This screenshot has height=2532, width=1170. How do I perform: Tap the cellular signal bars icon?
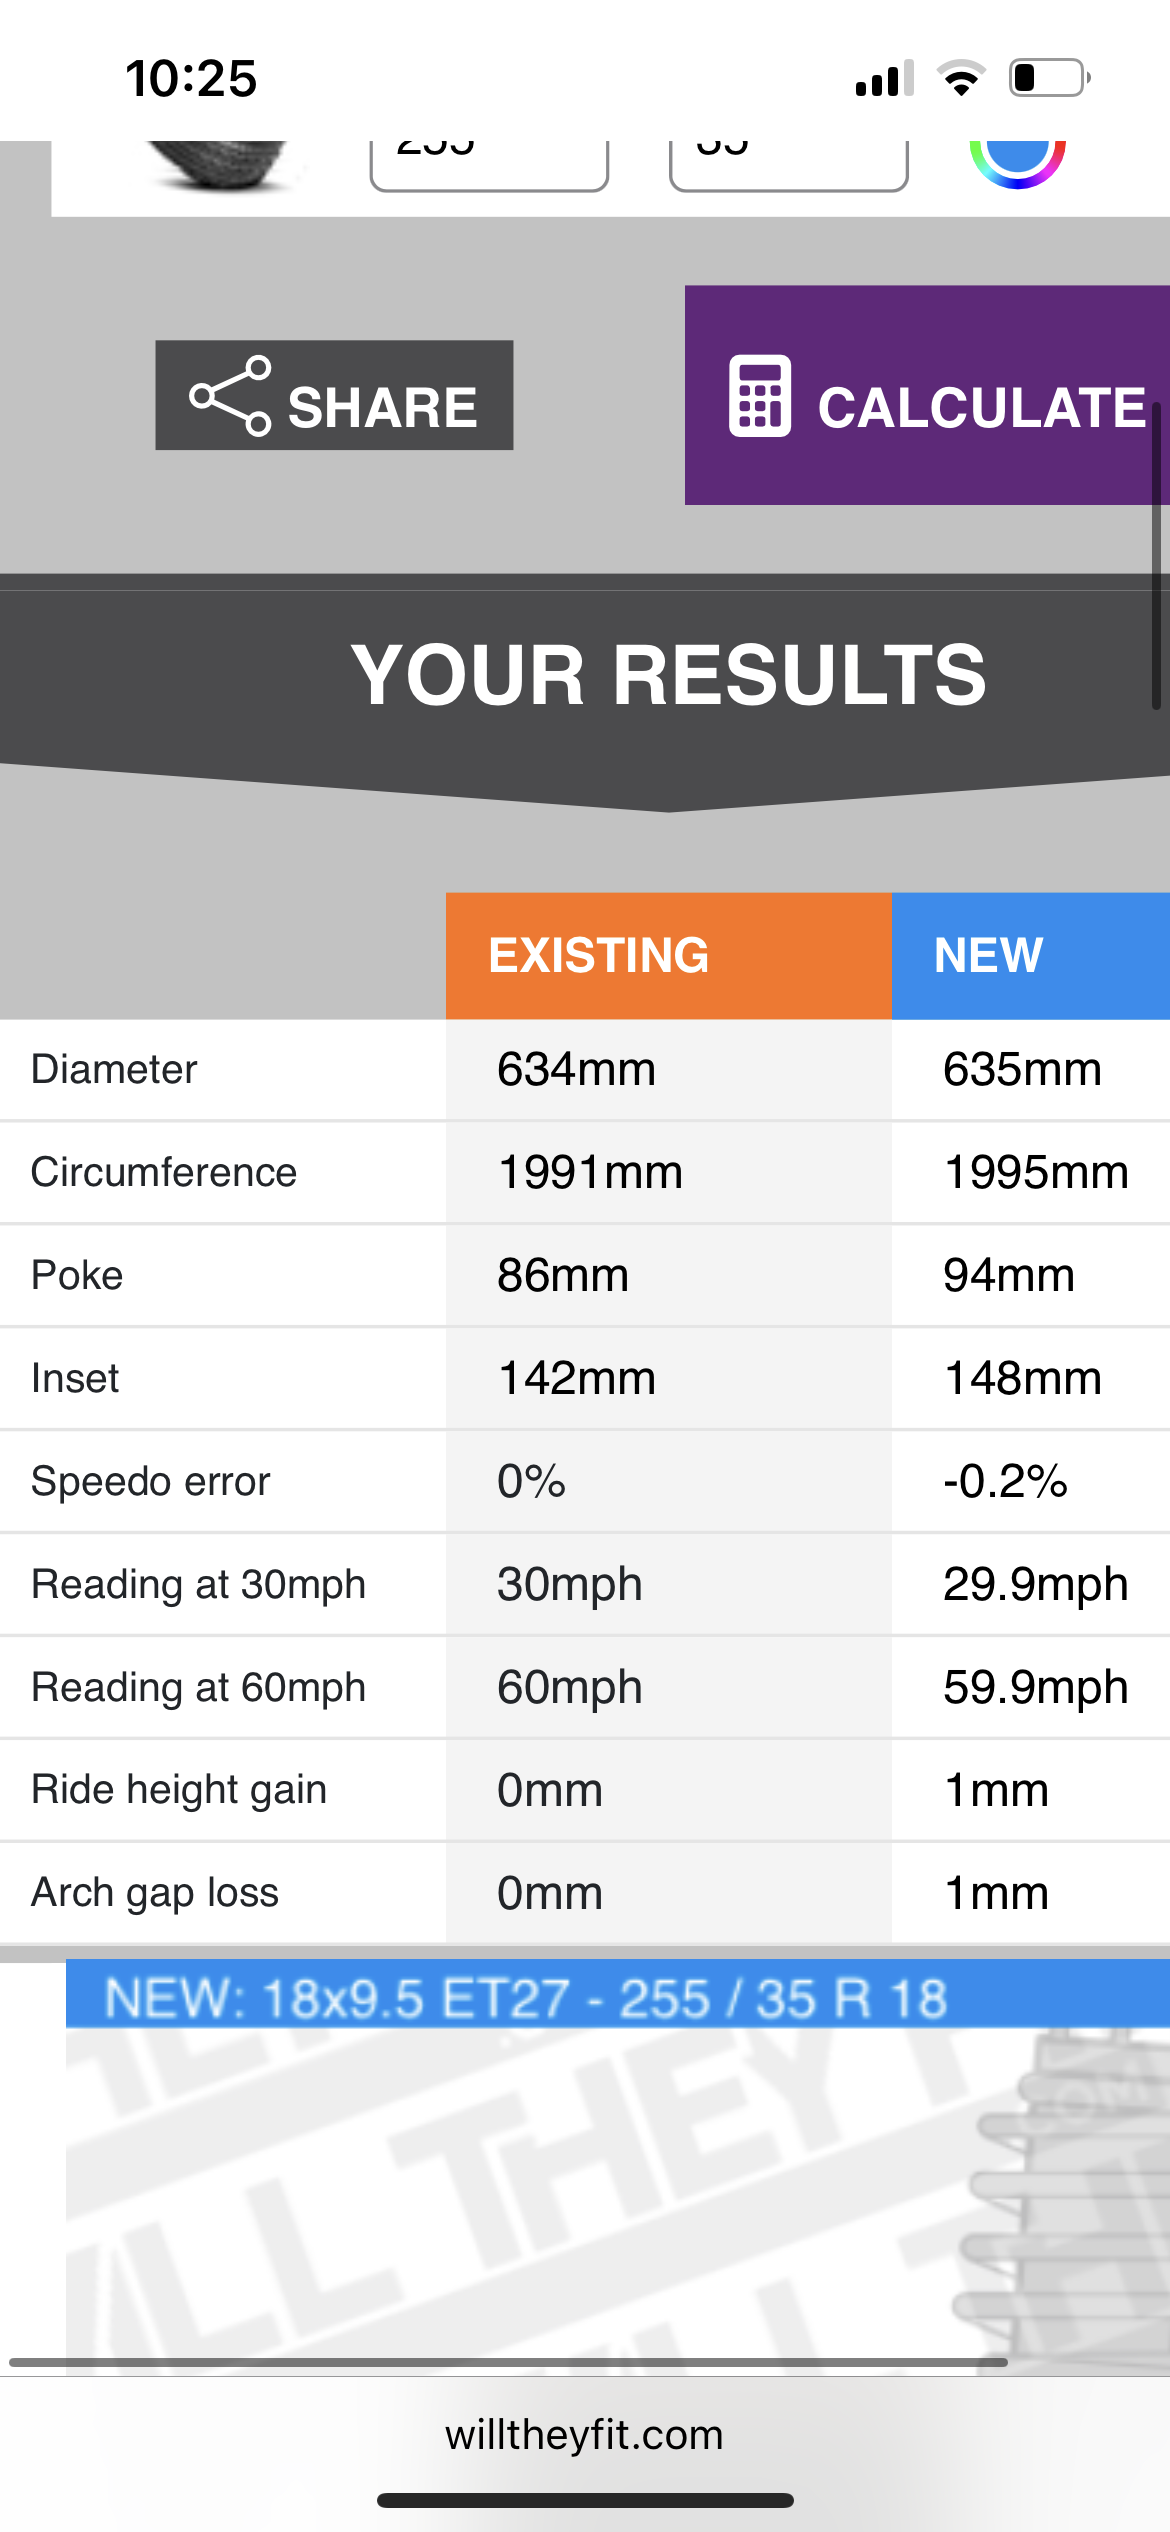885,78
